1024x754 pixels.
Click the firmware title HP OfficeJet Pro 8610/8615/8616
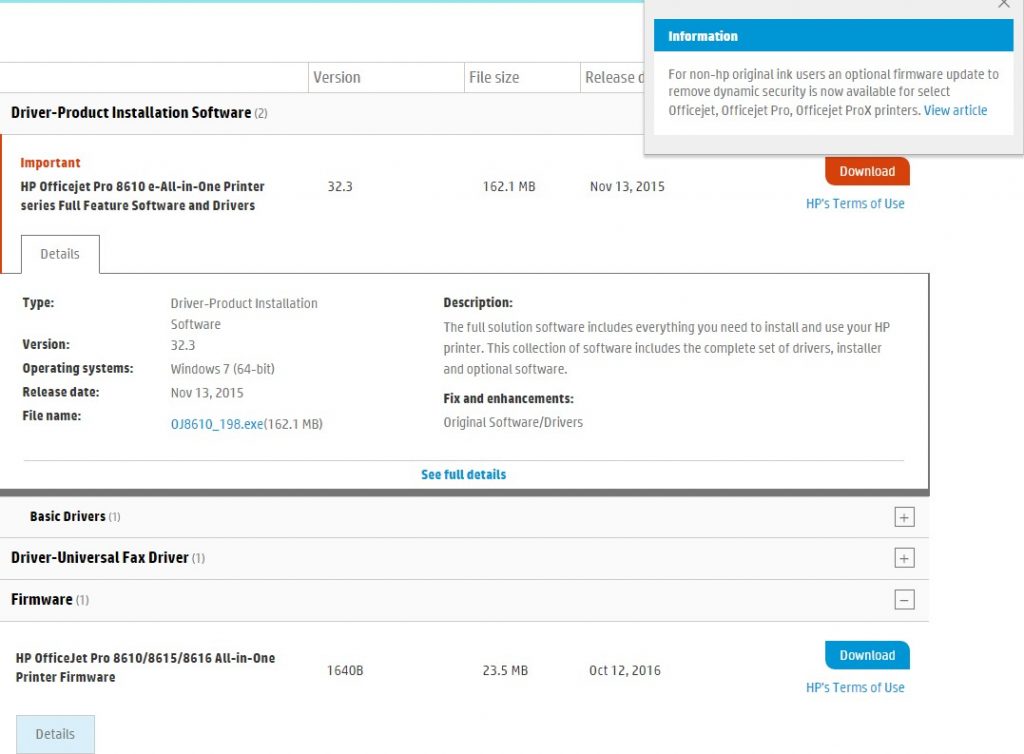[145, 667]
